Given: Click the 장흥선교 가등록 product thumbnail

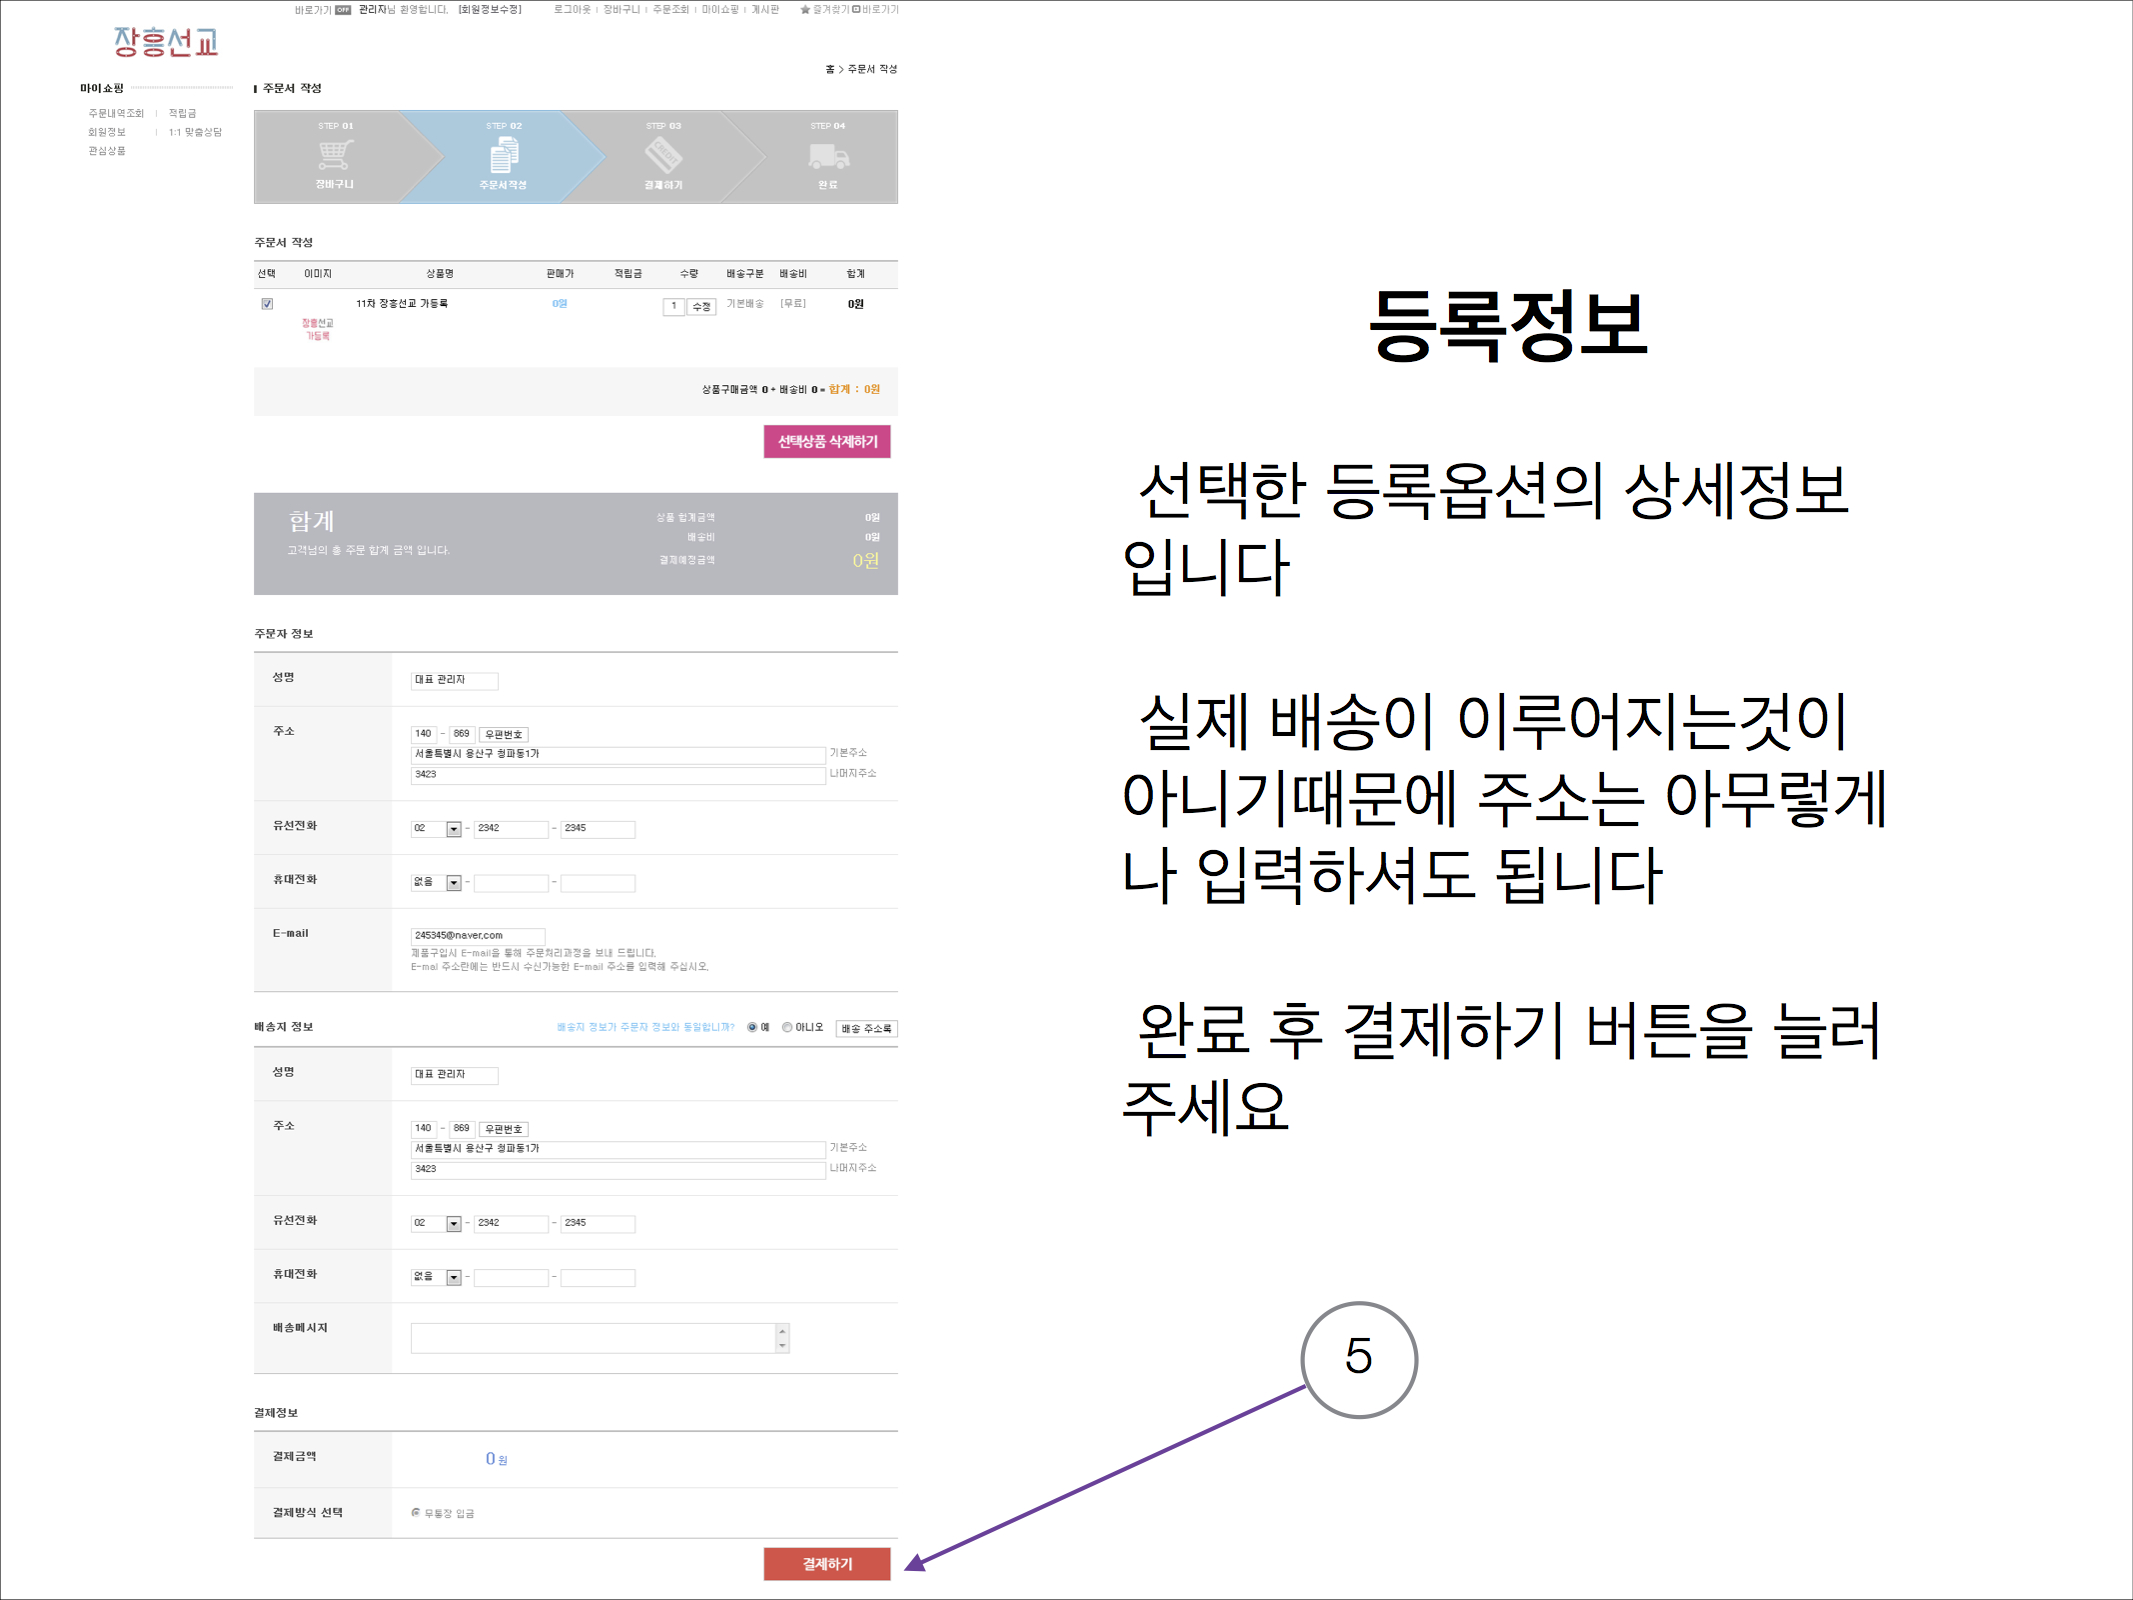Looking at the screenshot, I should (x=317, y=329).
